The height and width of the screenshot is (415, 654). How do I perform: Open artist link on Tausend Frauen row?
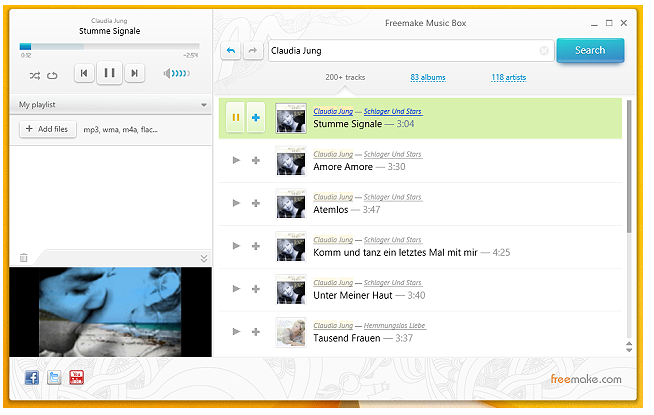click(x=333, y=326)
